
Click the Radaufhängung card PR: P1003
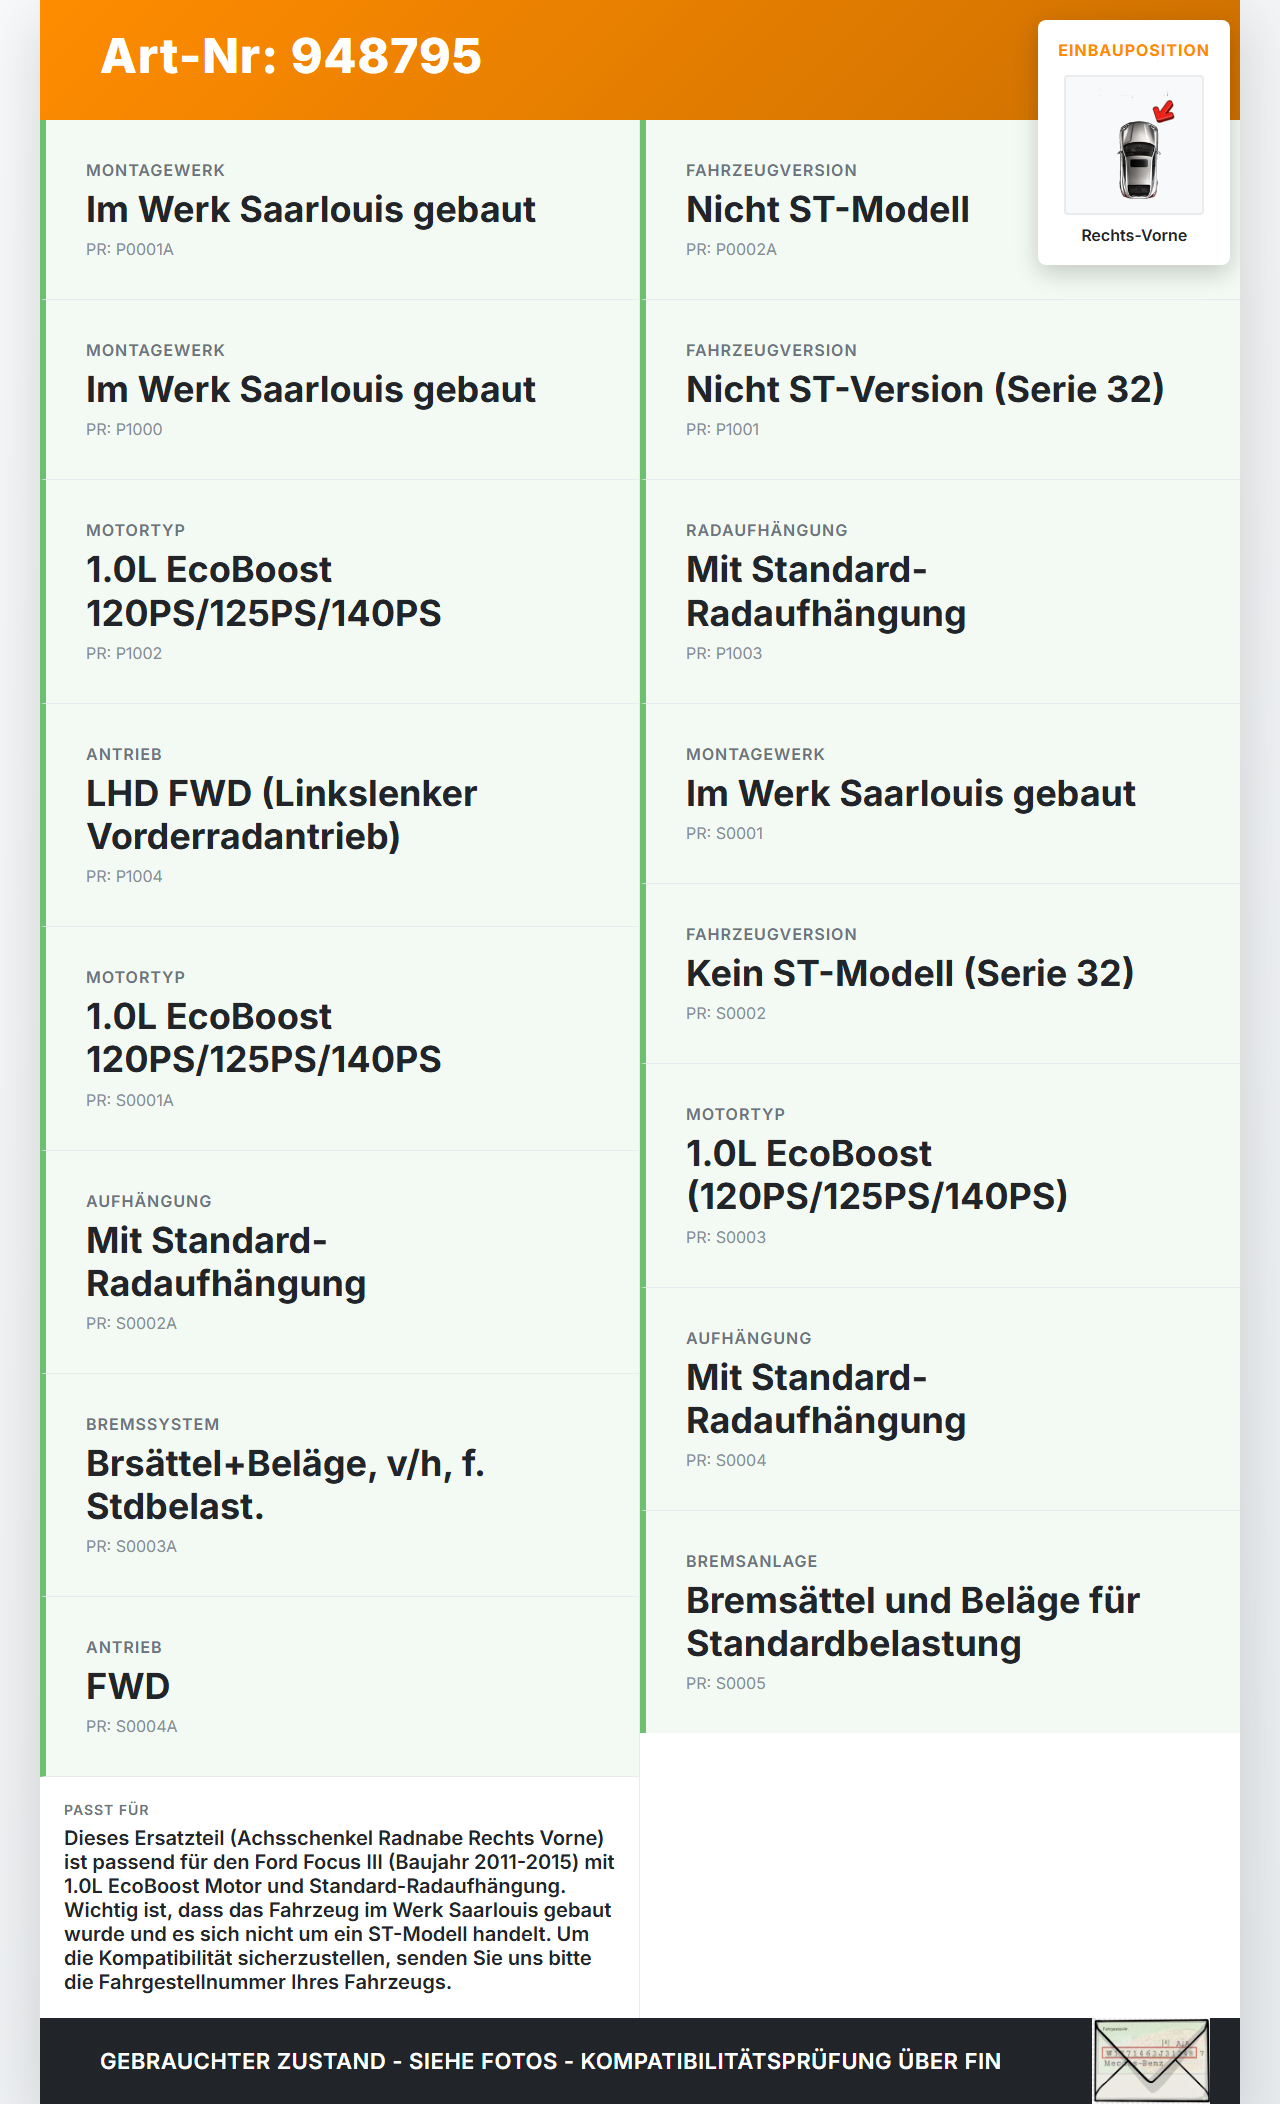(x=940, y=592)
